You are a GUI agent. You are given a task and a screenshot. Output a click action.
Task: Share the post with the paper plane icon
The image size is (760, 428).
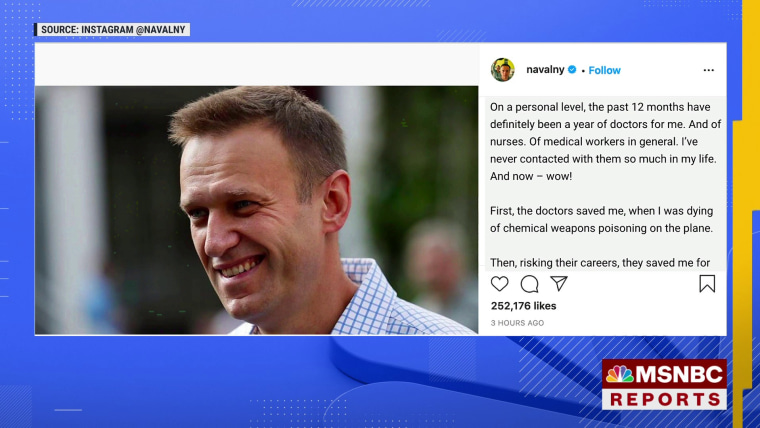559,283
